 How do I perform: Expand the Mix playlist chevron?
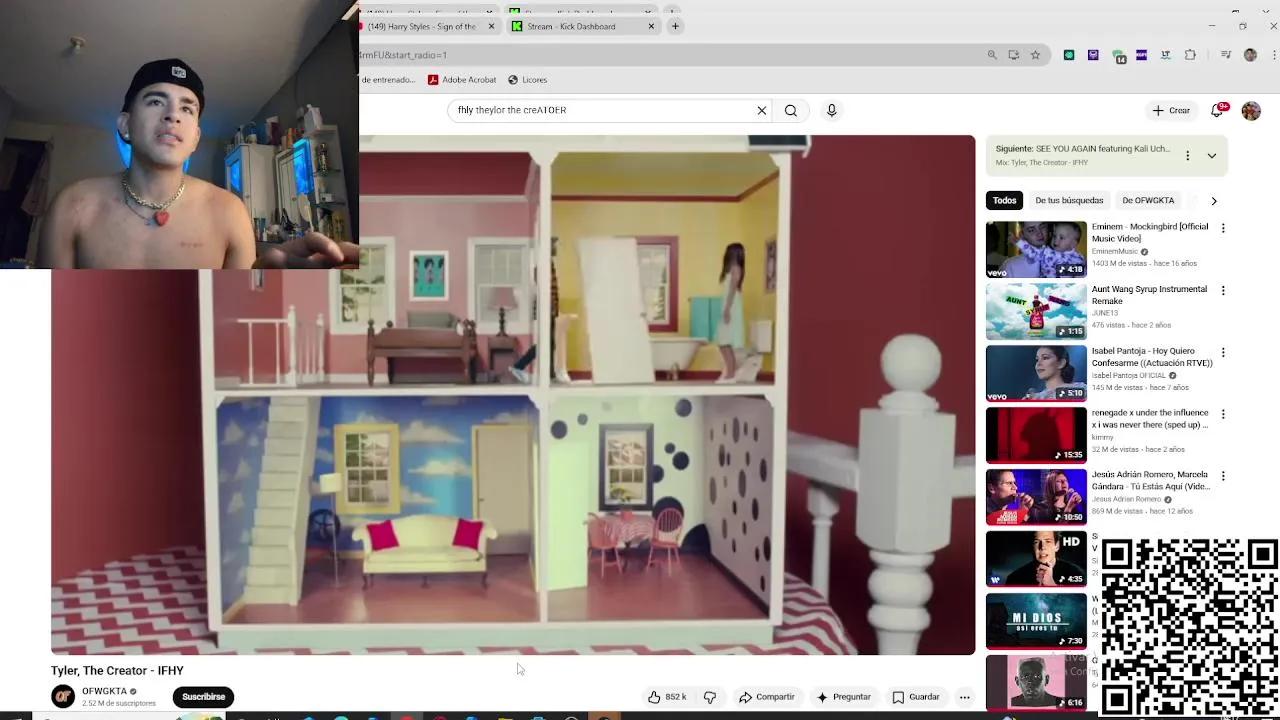pos(1211,156)
